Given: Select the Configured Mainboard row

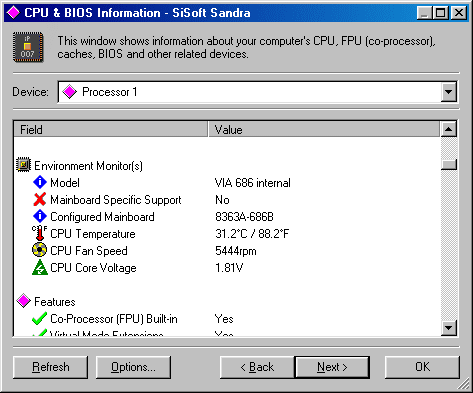Looking at the screenshot, I should pyautogui.click(x=227, y=217).
